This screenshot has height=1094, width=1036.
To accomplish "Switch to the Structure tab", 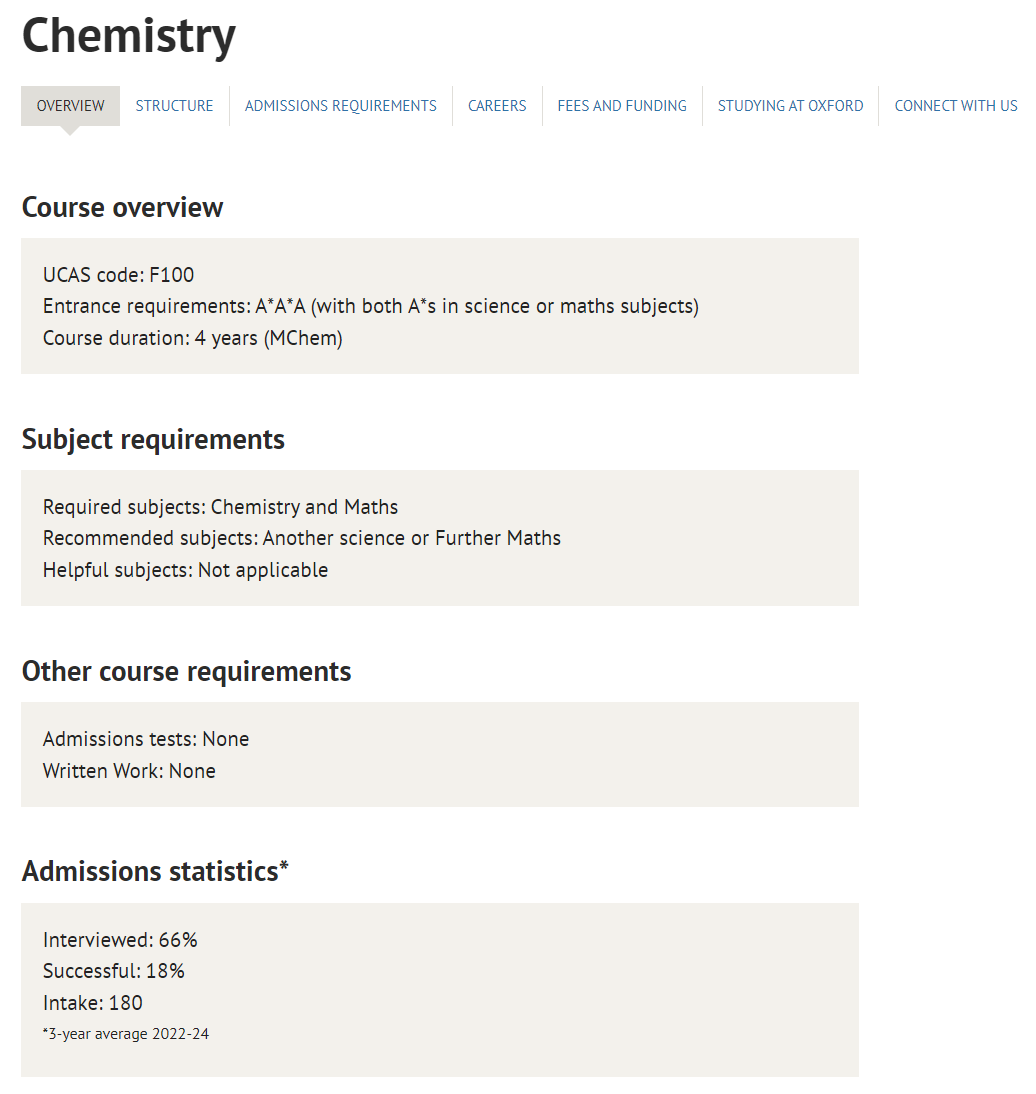I will click(174, 106).
